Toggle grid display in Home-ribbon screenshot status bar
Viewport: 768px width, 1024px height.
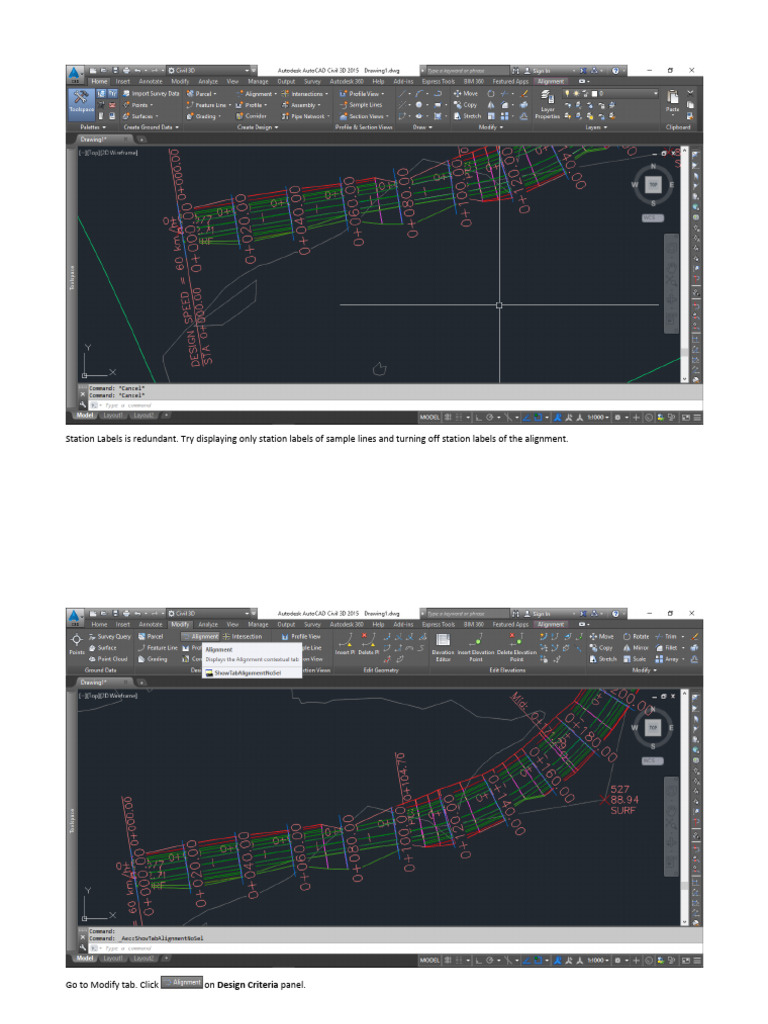(448, 417)
